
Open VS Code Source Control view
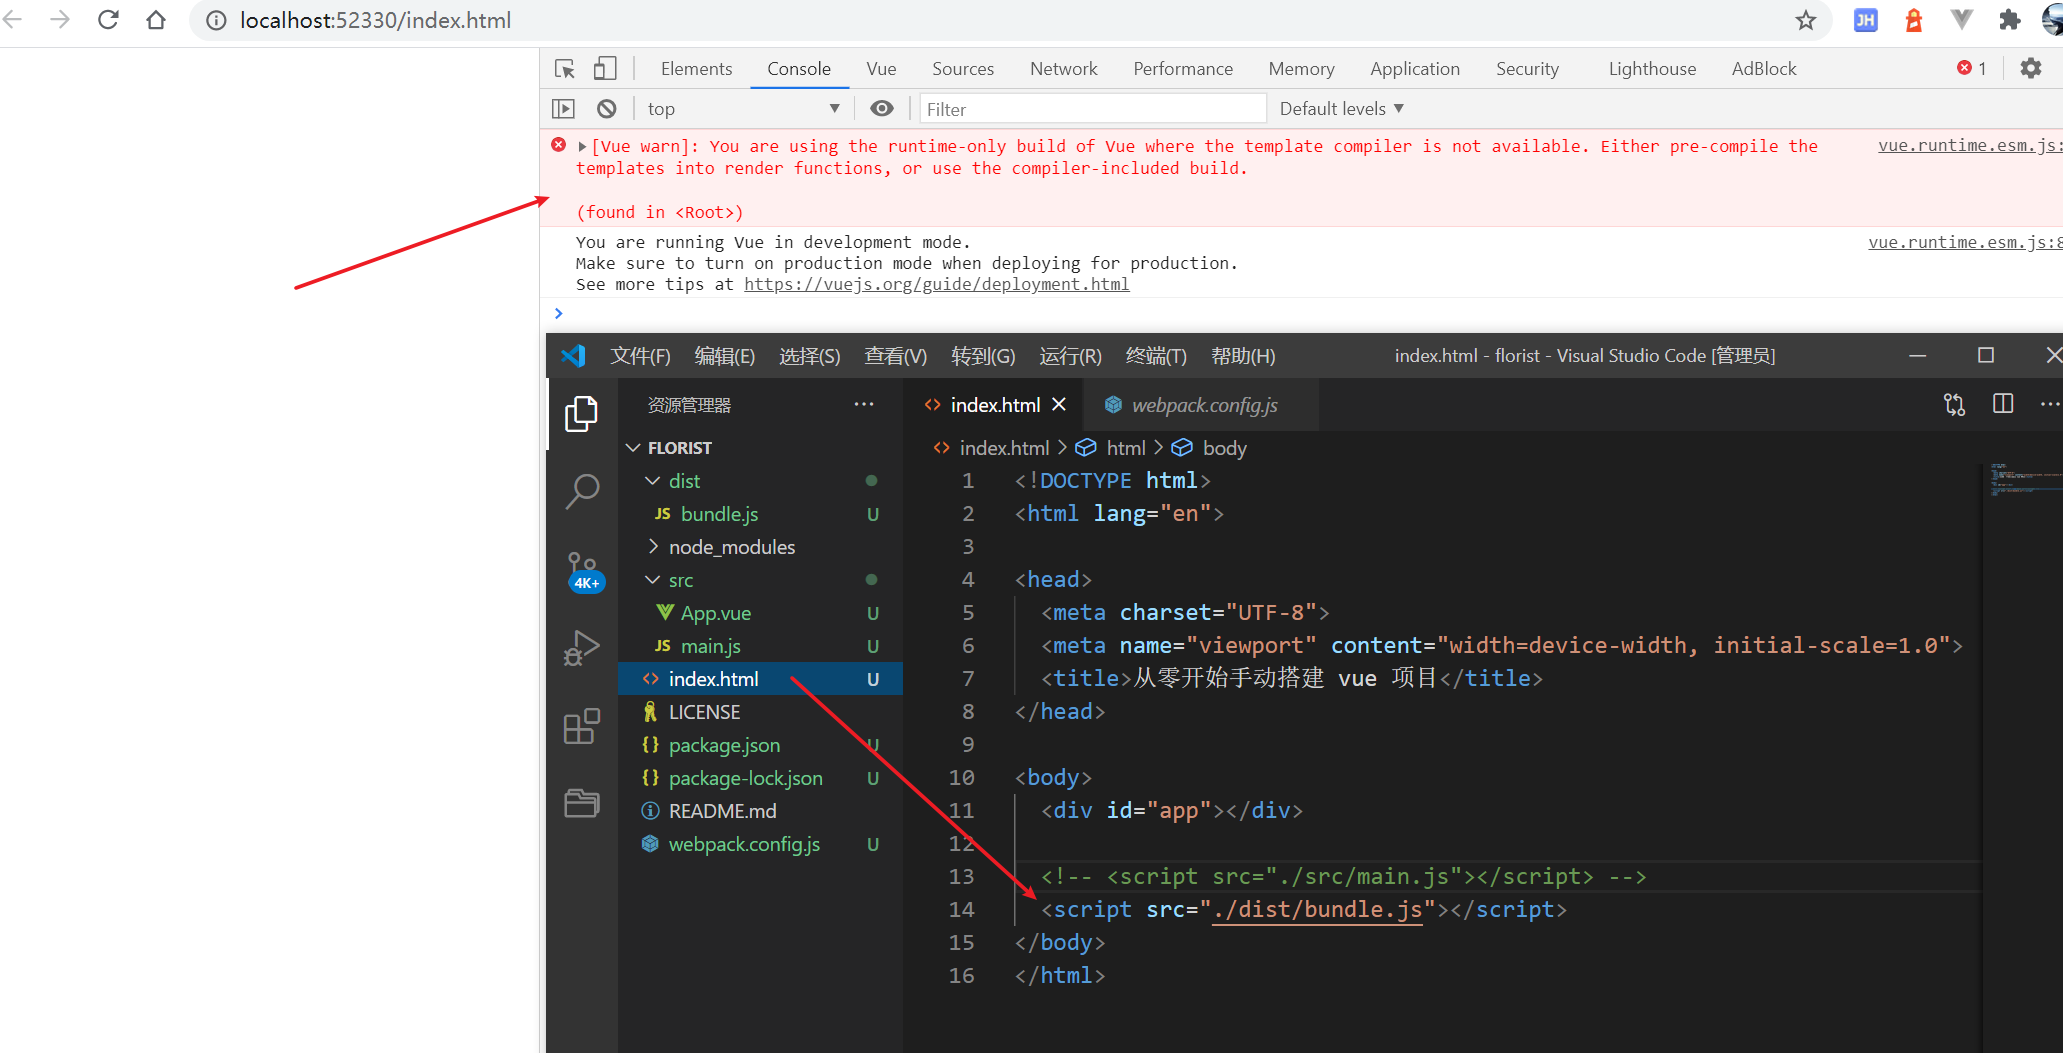pos(584,571)
